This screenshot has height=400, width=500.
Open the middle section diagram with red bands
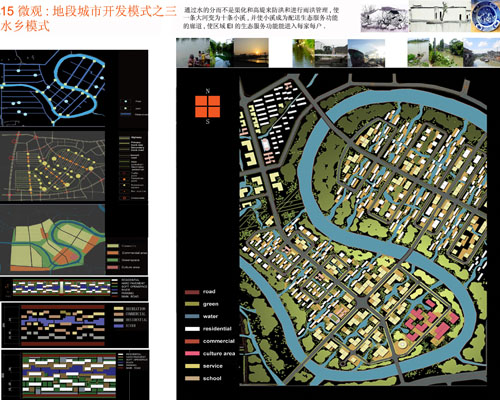(x=63, y=325)
